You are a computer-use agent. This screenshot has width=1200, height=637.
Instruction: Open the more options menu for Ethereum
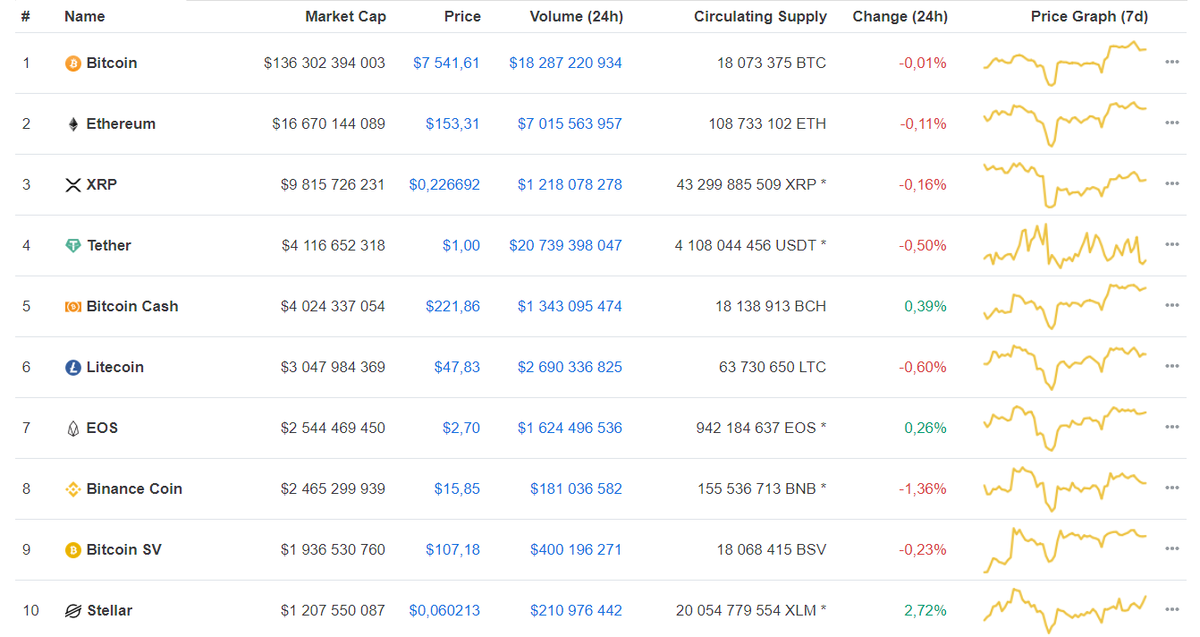pos(1172,124)
